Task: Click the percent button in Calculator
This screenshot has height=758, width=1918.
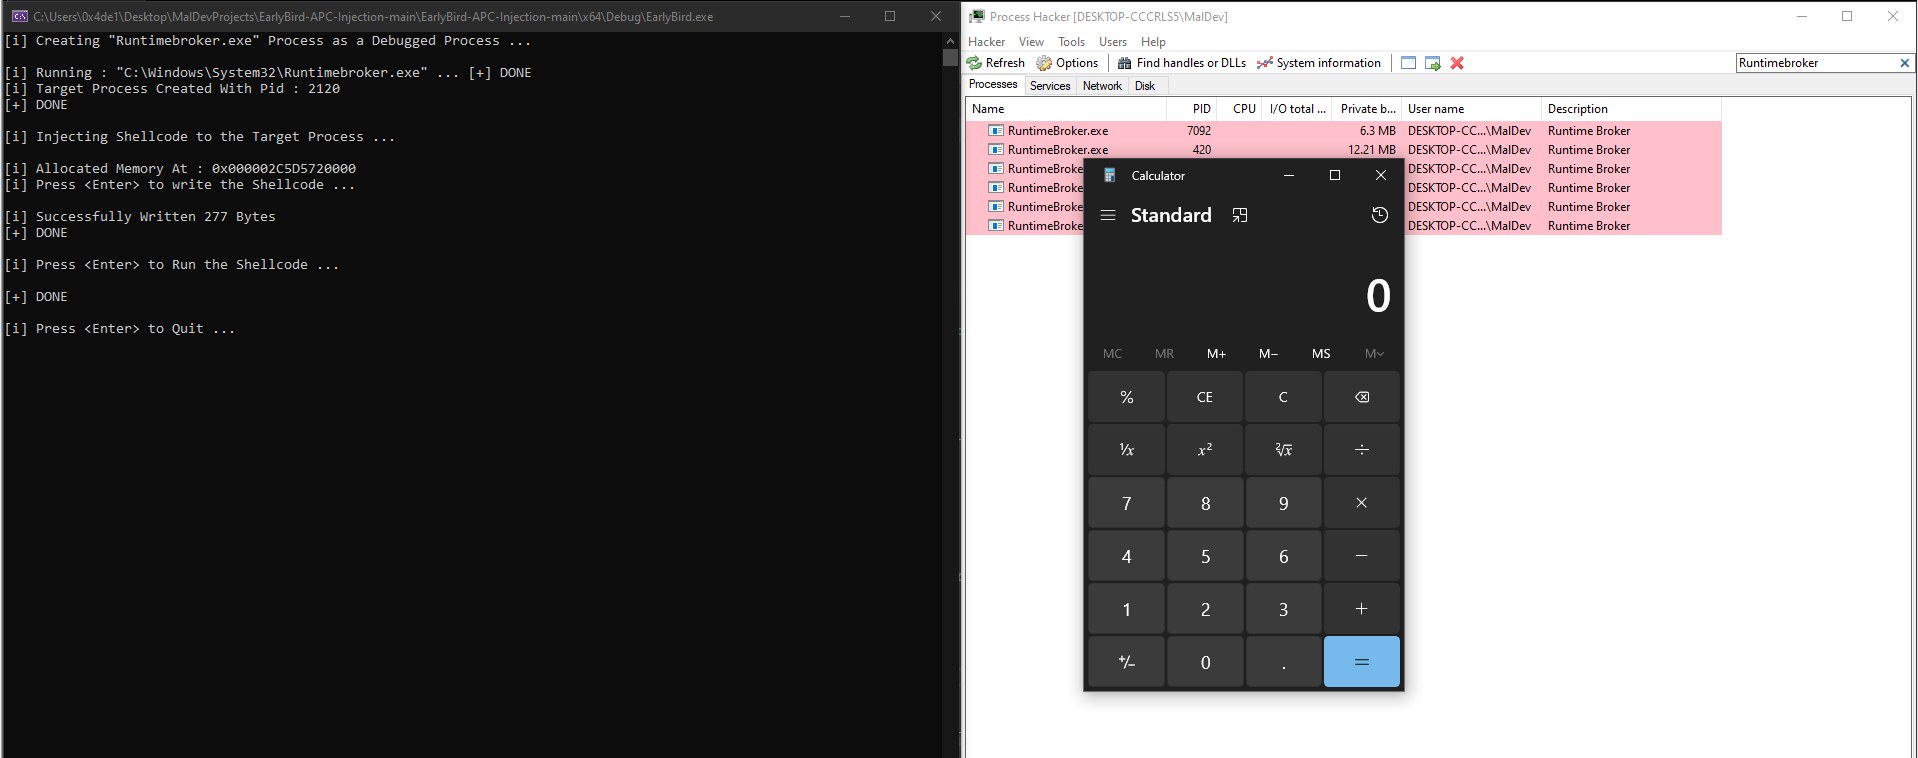Action: (1127, 397)
